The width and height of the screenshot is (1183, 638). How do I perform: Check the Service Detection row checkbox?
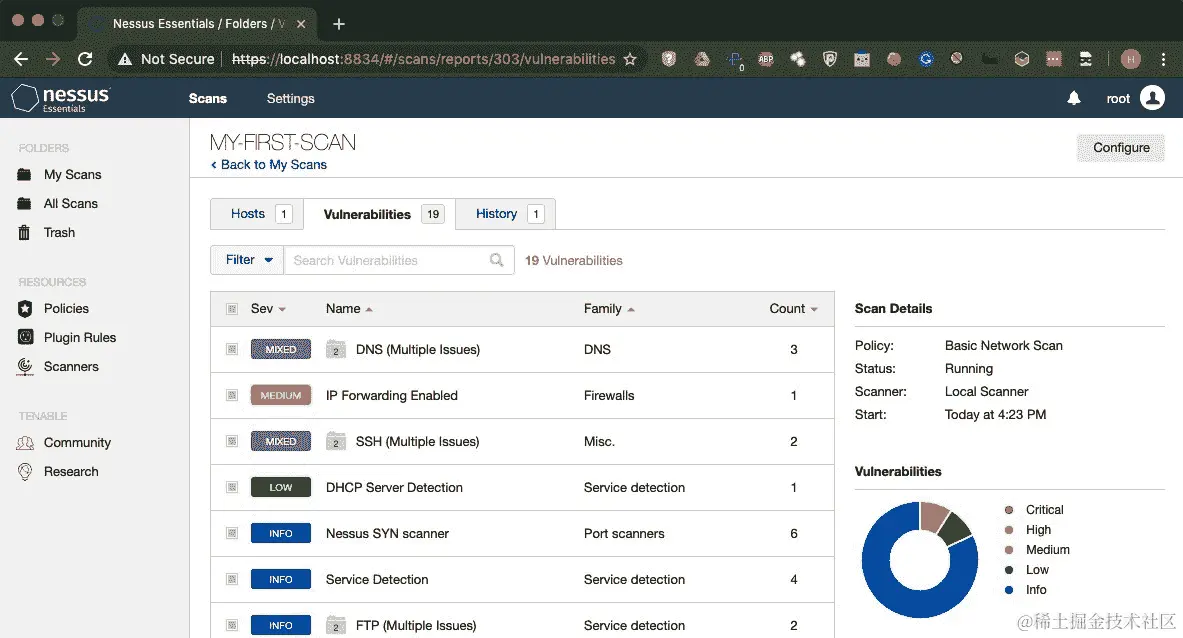232,579
